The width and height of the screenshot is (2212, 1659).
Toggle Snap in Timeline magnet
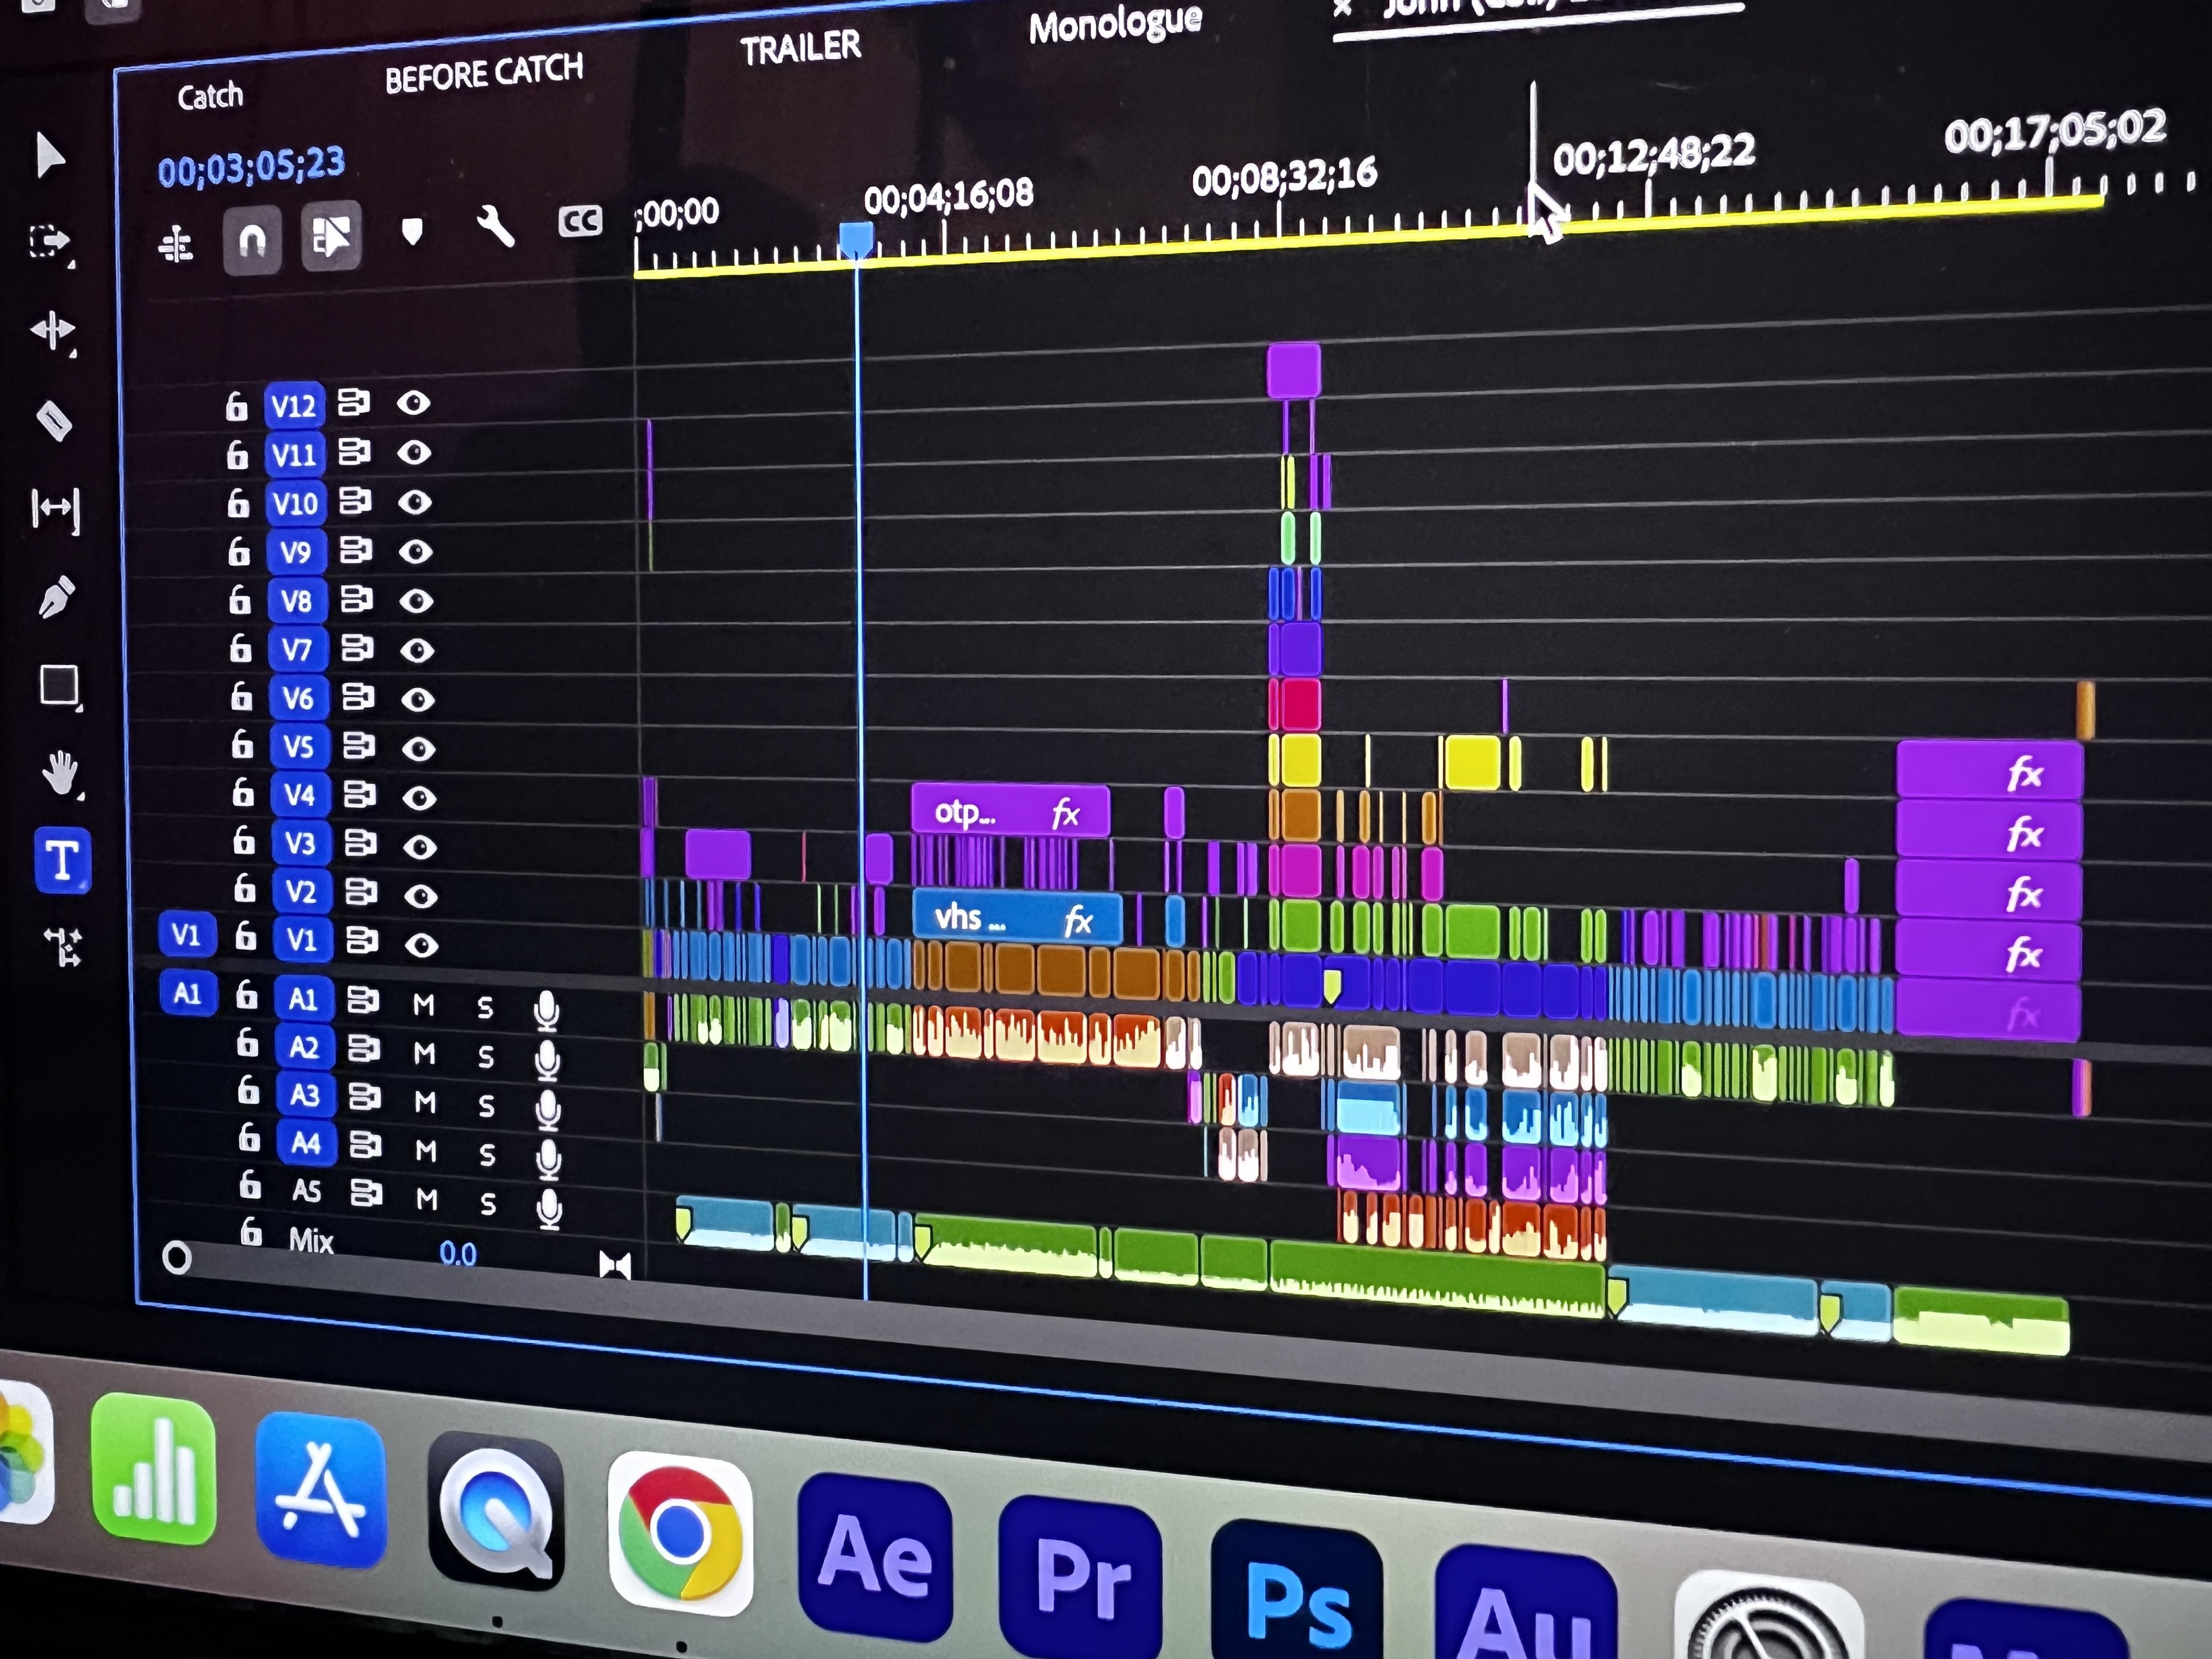252,240
